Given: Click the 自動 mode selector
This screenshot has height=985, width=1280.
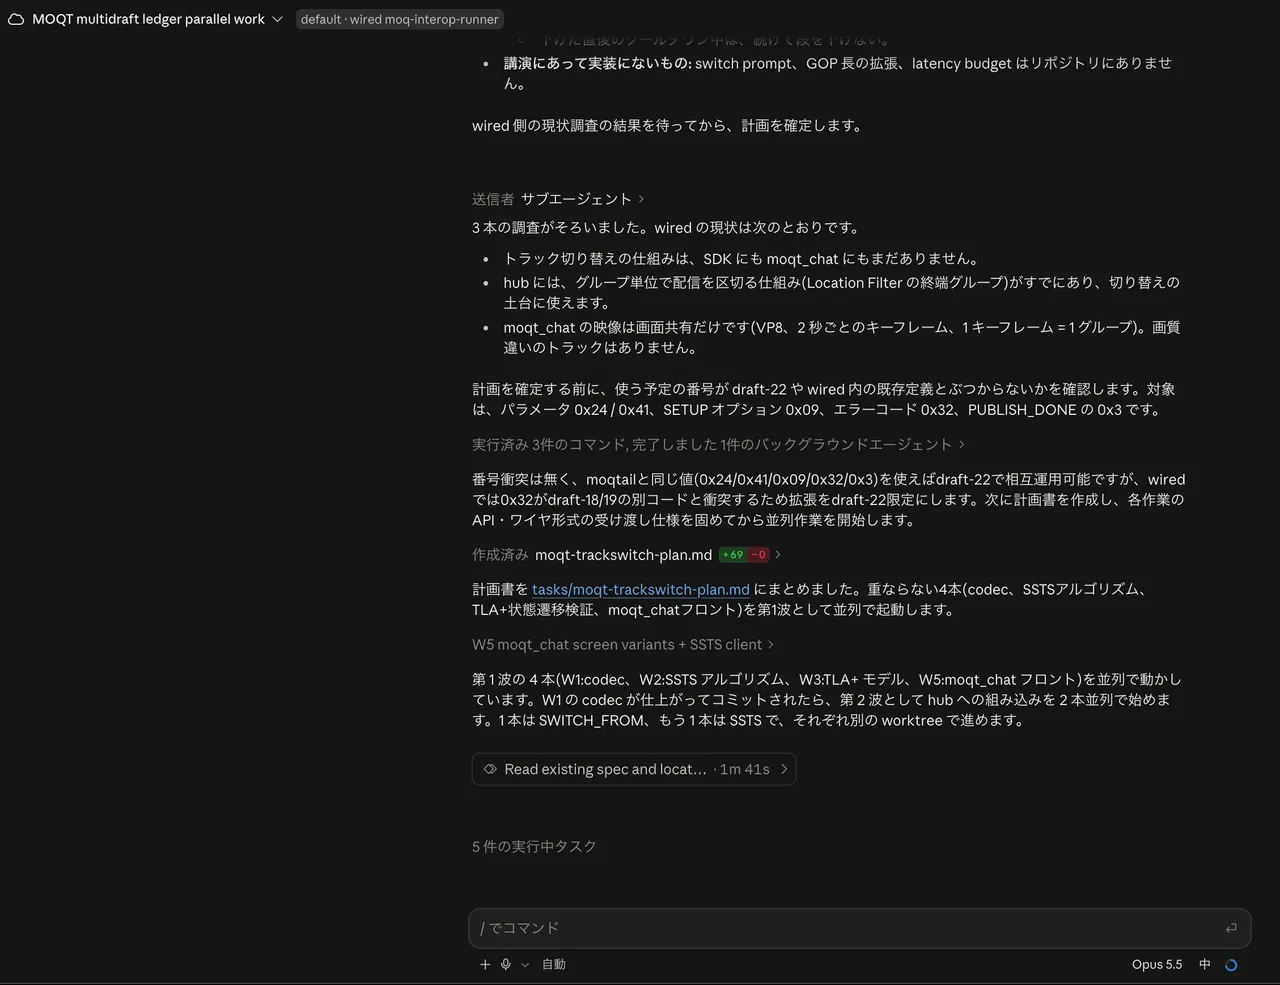Looking at the screenshot, I should coord(554,964).
